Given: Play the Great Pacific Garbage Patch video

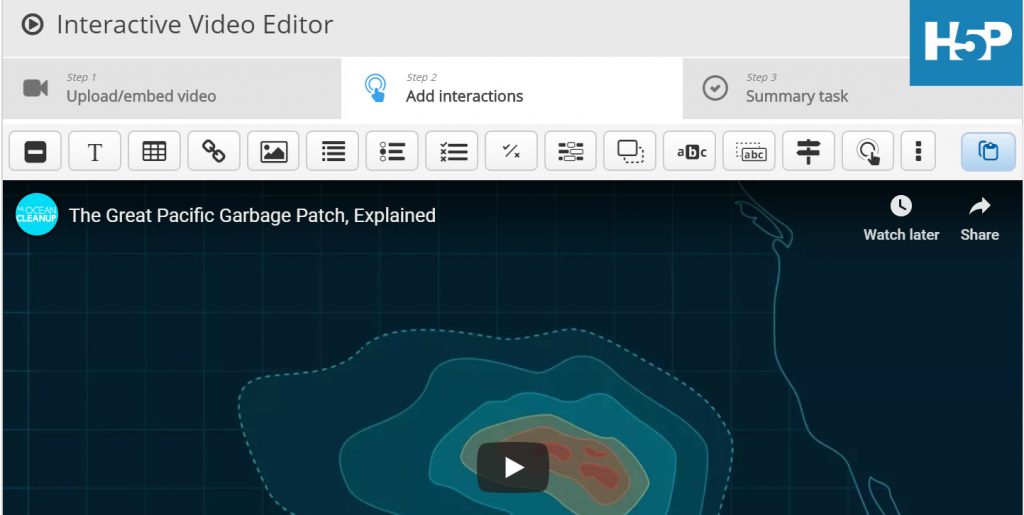Looking at the screenshot, I should (513, 467).
